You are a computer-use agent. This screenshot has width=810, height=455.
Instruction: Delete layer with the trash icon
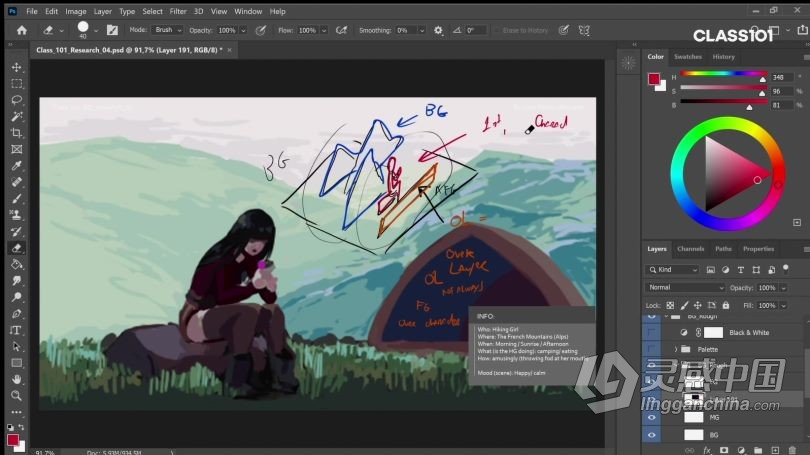pos(792,450)
